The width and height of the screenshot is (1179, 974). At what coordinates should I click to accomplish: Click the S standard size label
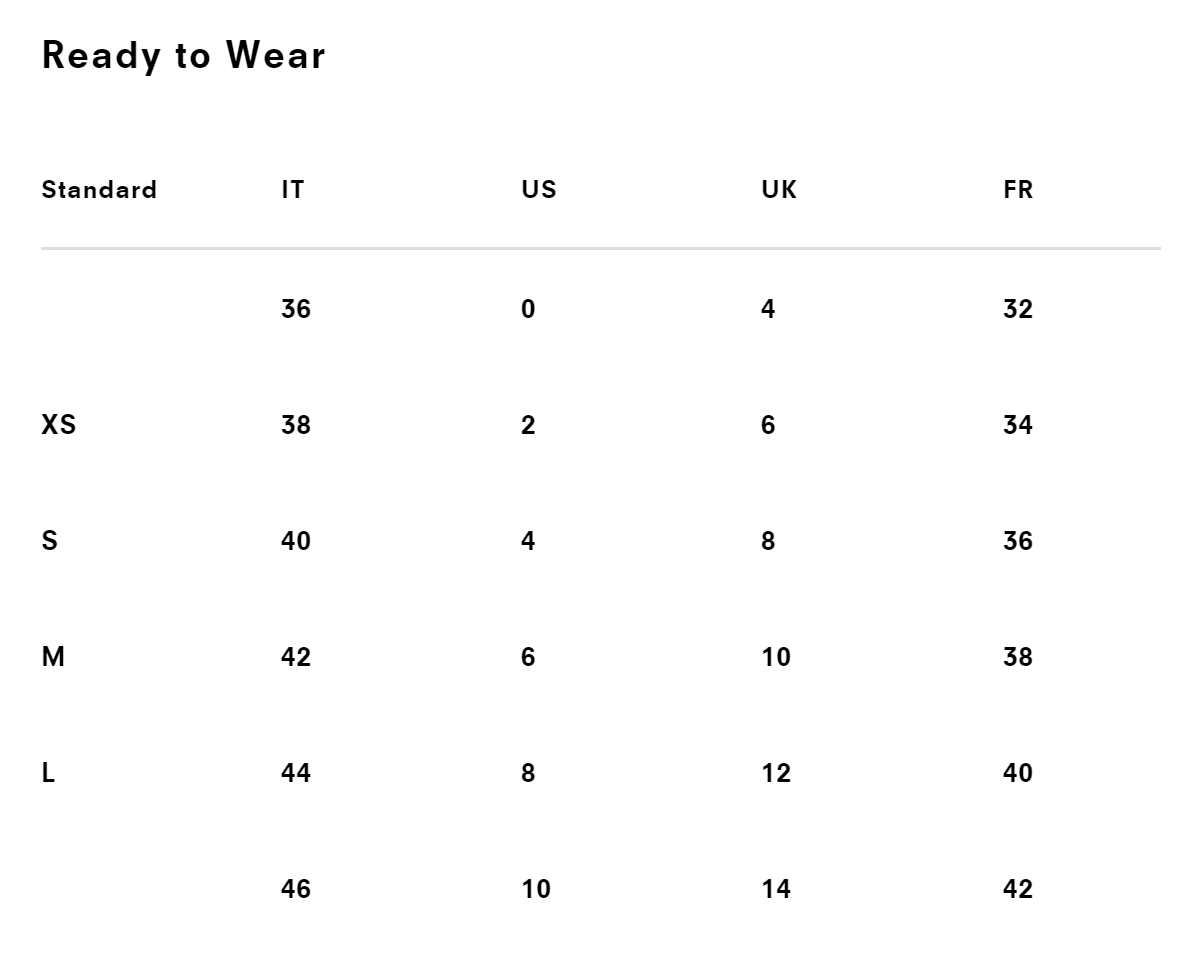50,541
